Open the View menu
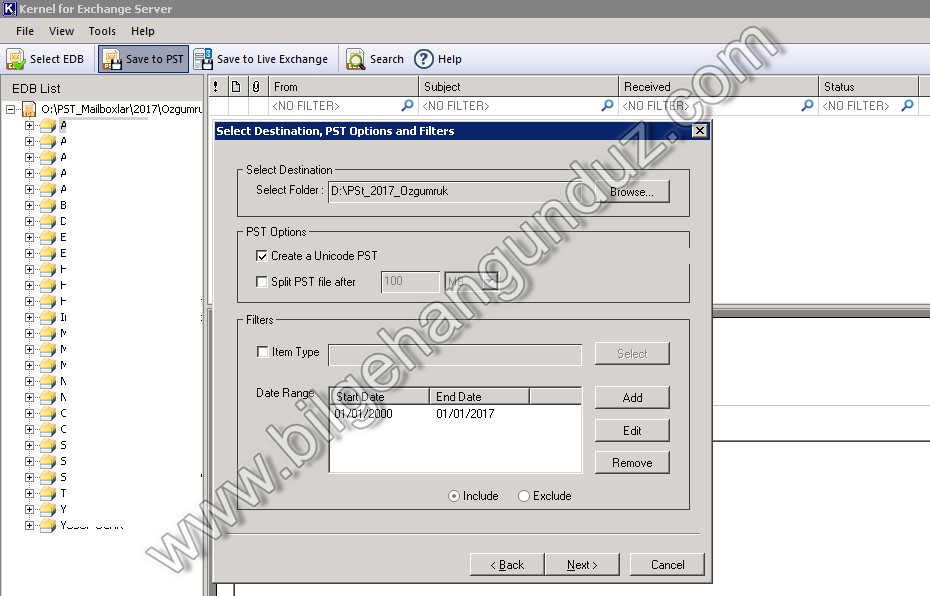Viewport: 930px width, 596px height. (61, 32)
